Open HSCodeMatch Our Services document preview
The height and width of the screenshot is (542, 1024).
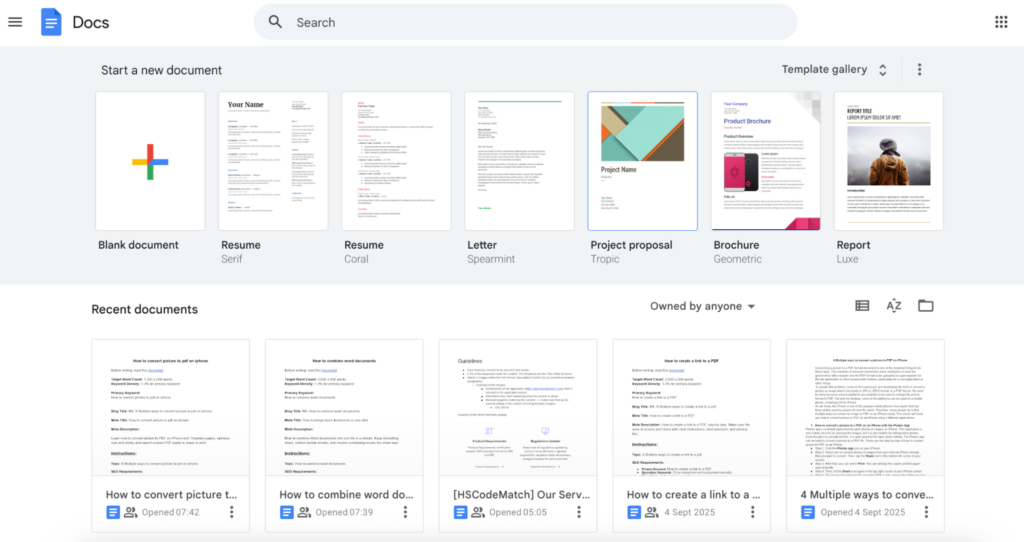pyautogui.click(x=518, y=407)
